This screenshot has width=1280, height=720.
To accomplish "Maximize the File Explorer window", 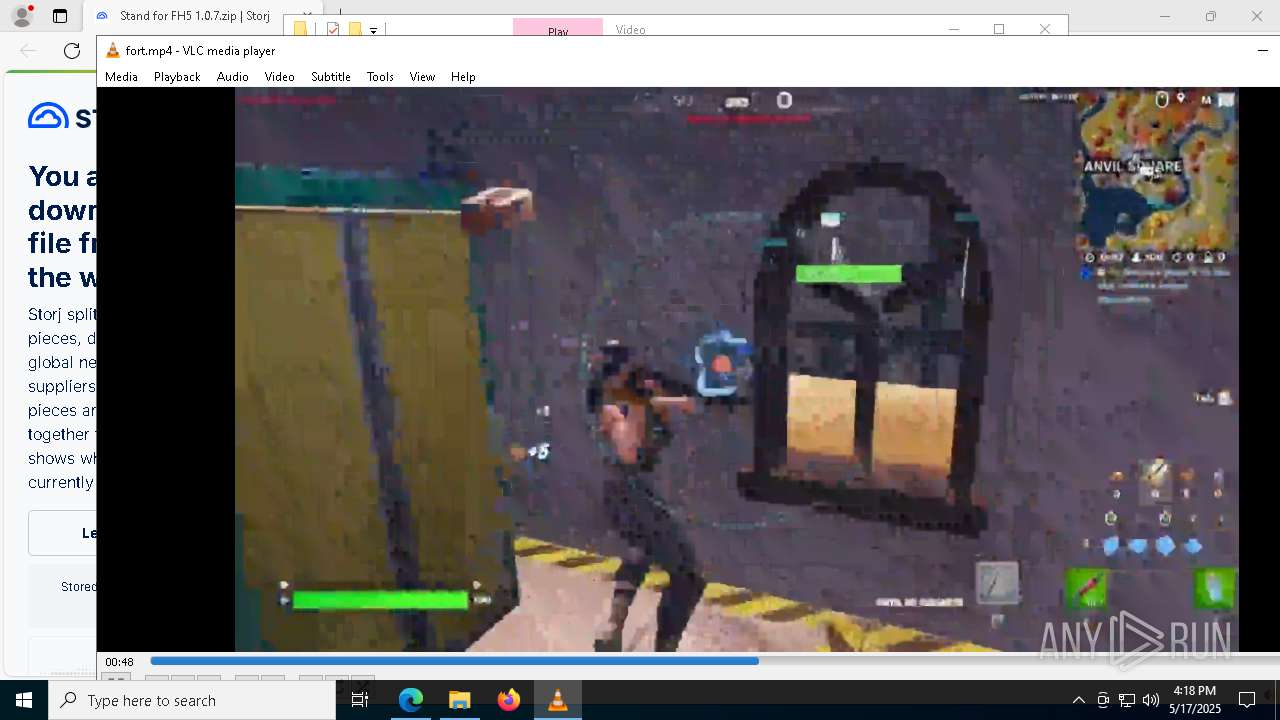I will pos(999,28).
